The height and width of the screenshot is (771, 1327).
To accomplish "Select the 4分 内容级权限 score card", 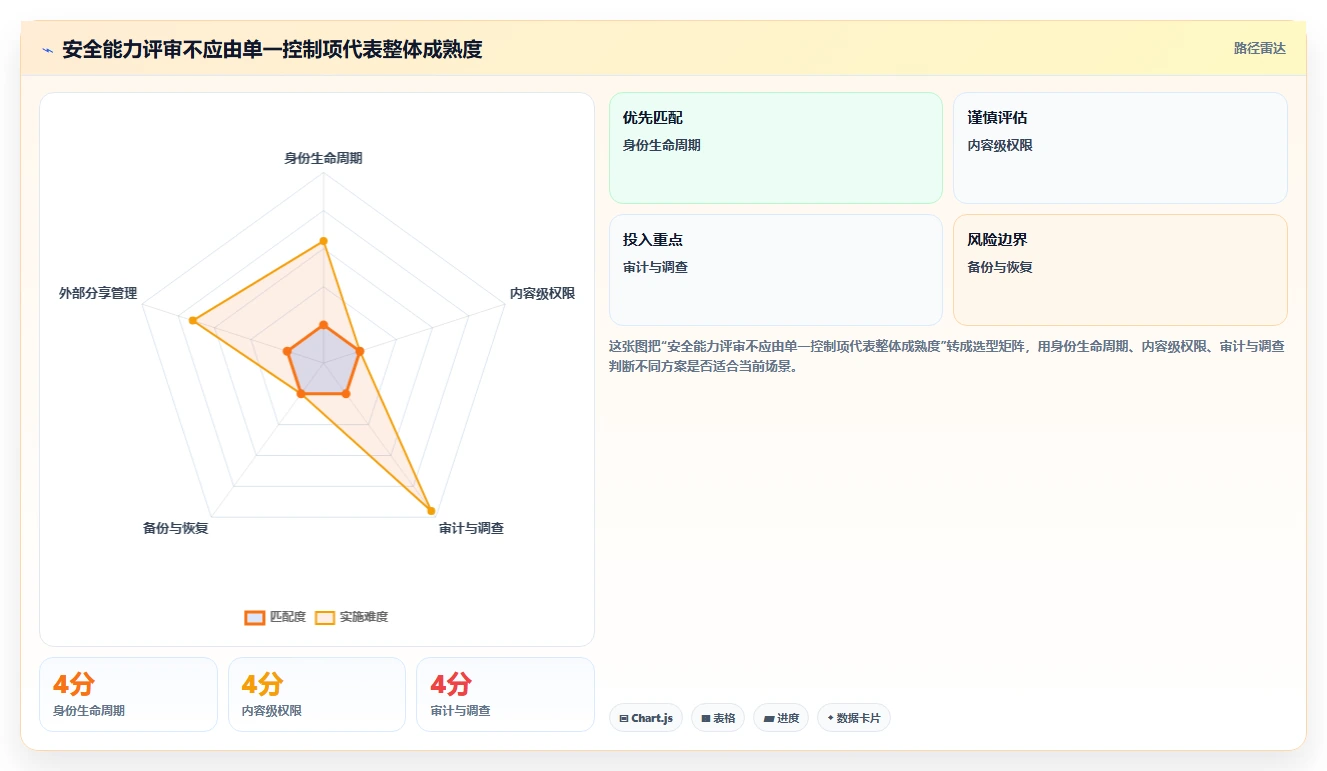I will tap(317, 694).
